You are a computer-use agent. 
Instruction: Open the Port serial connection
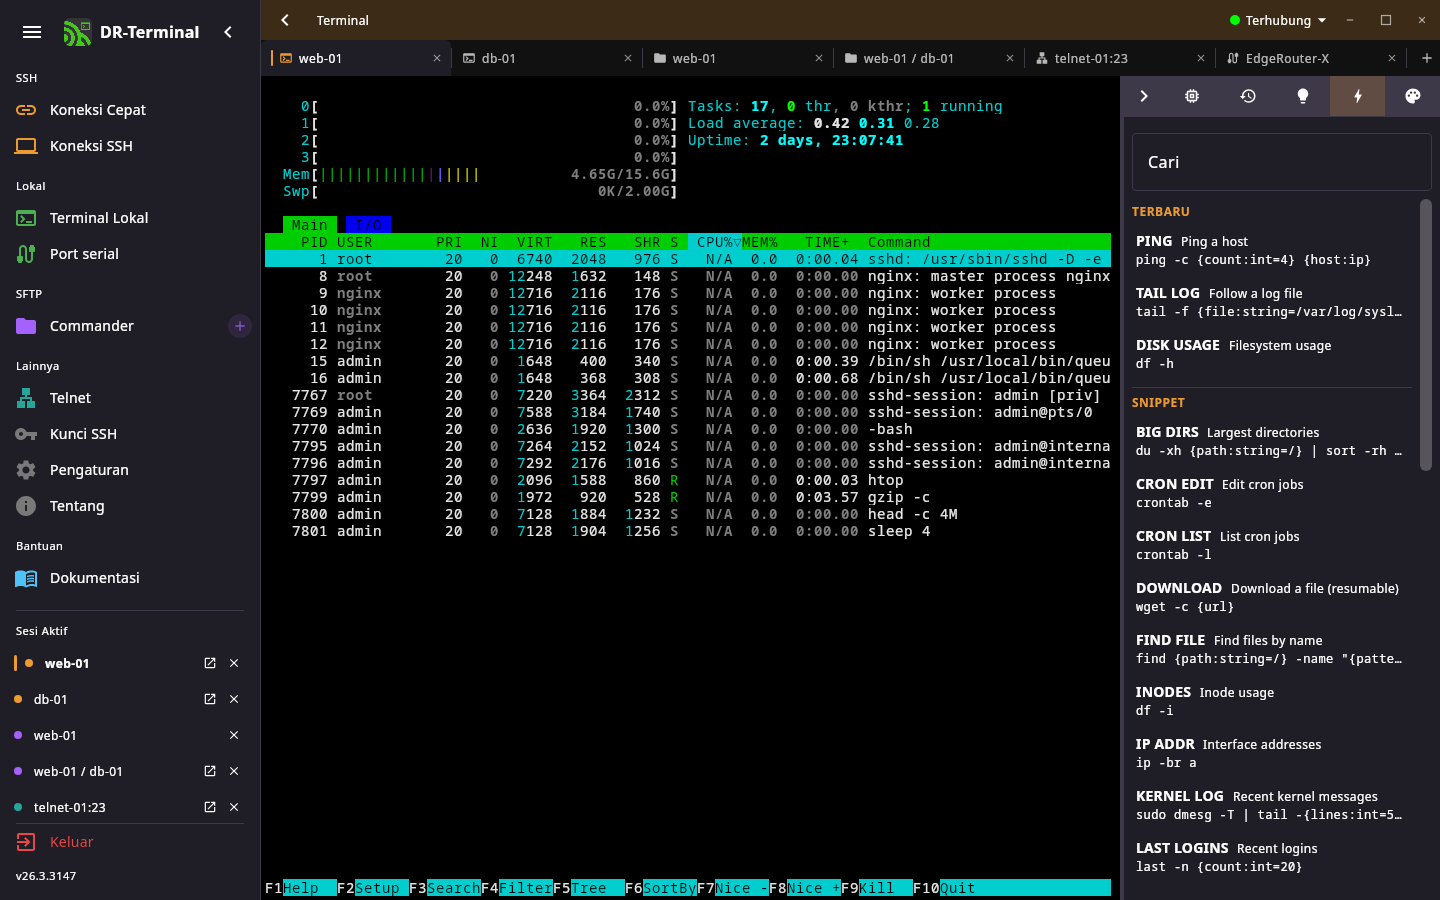pos(130,254)
